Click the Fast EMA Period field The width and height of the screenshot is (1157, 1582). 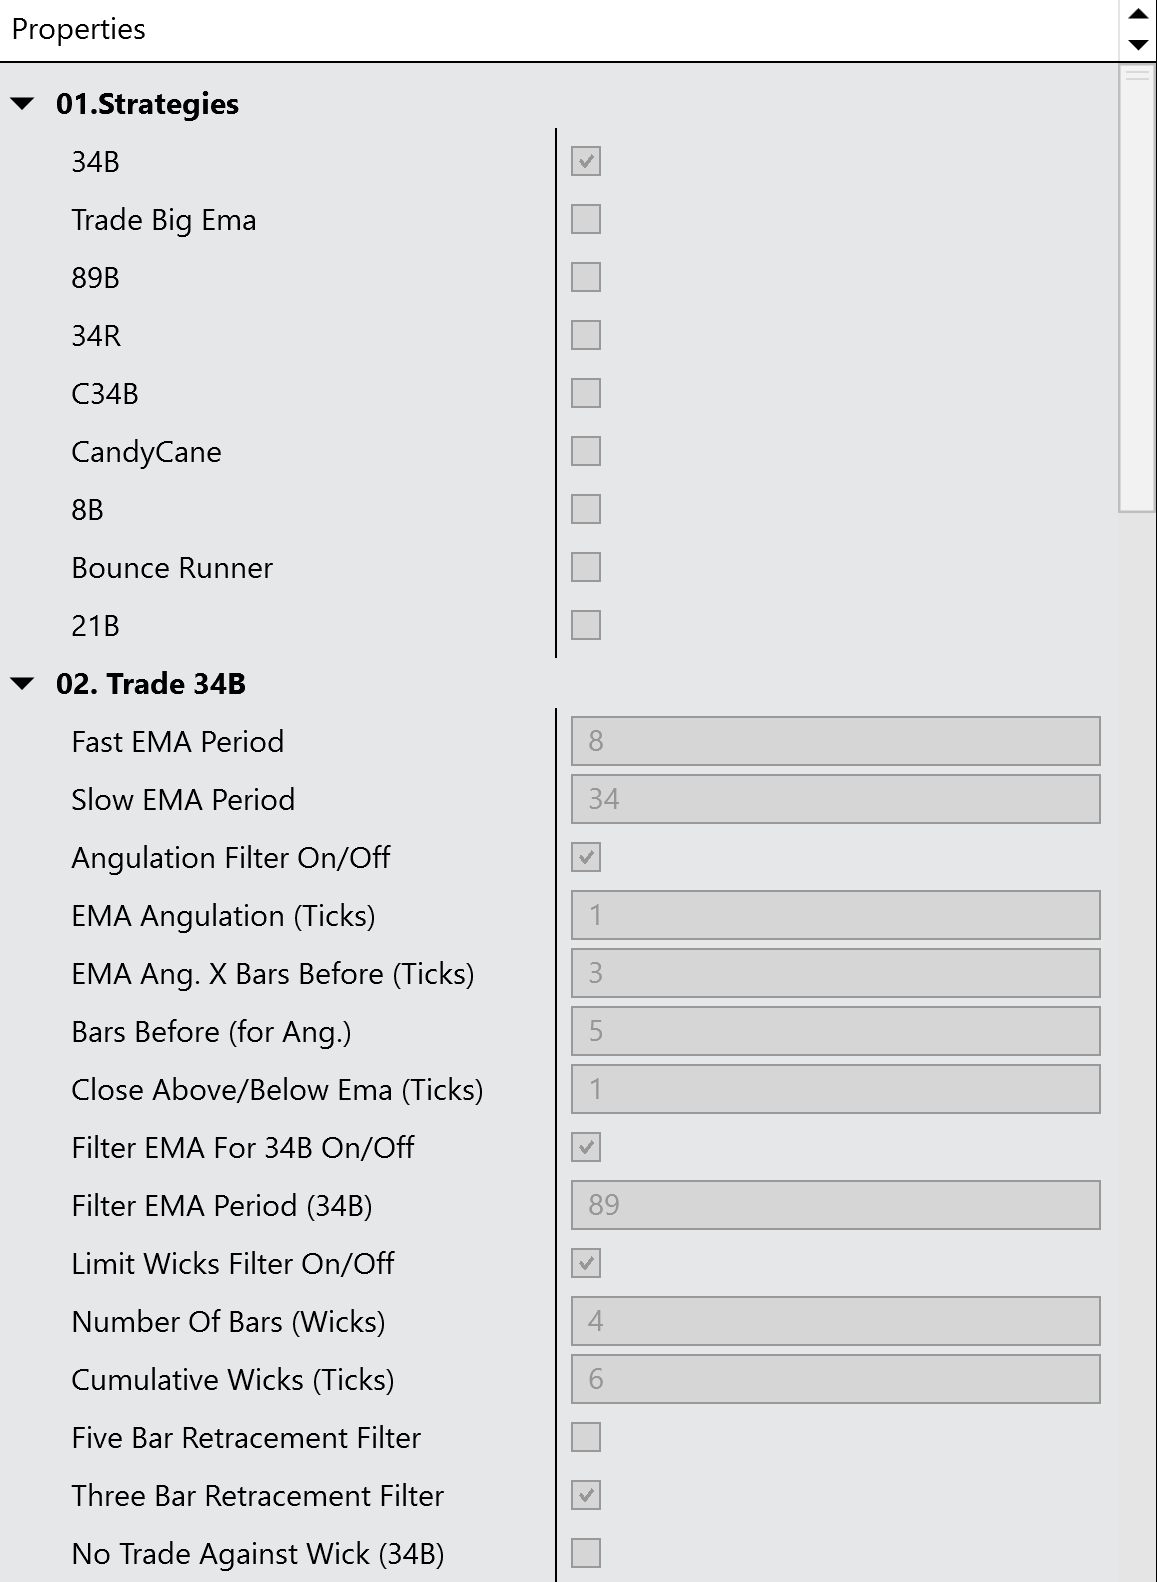(835, 741)
